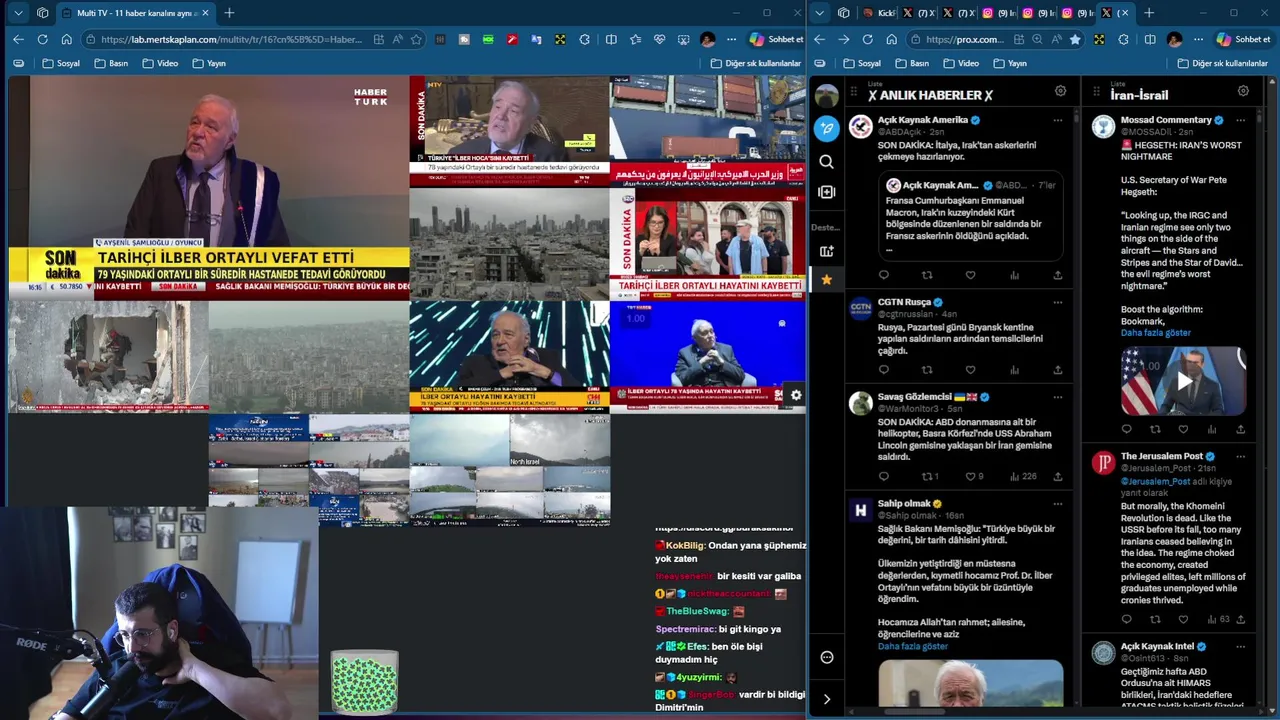Go back in right browser

coord(819,39)
